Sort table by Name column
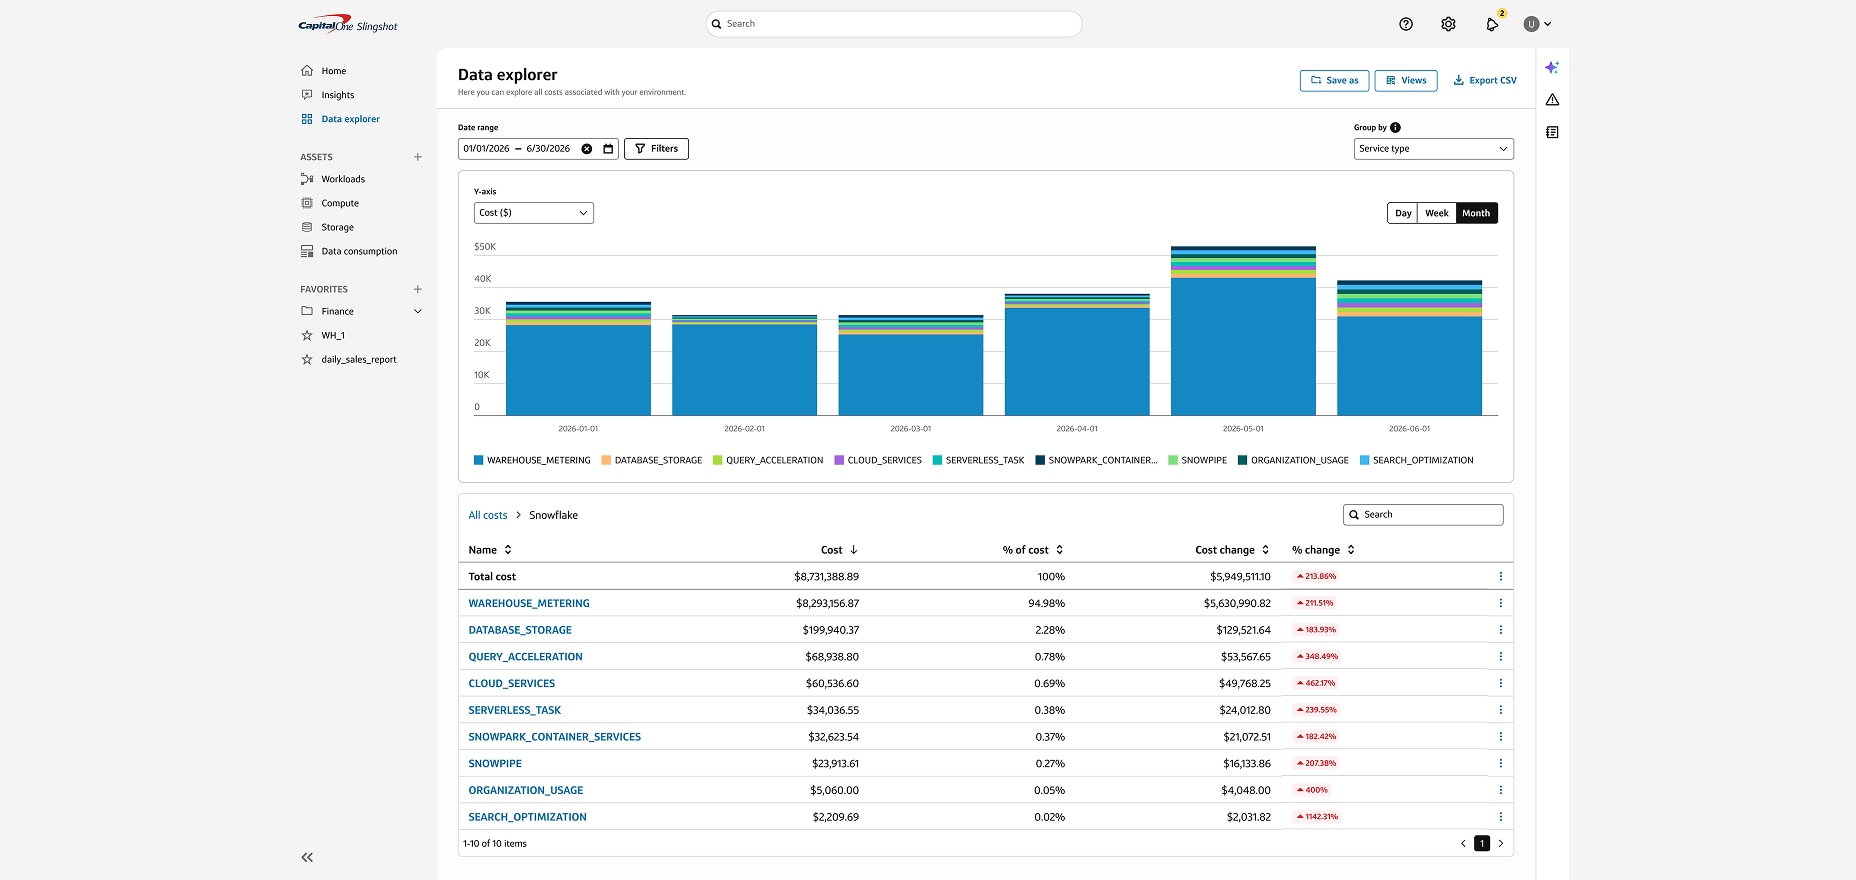The width and height of the screenshot is (1856, 880). (490, 550)
